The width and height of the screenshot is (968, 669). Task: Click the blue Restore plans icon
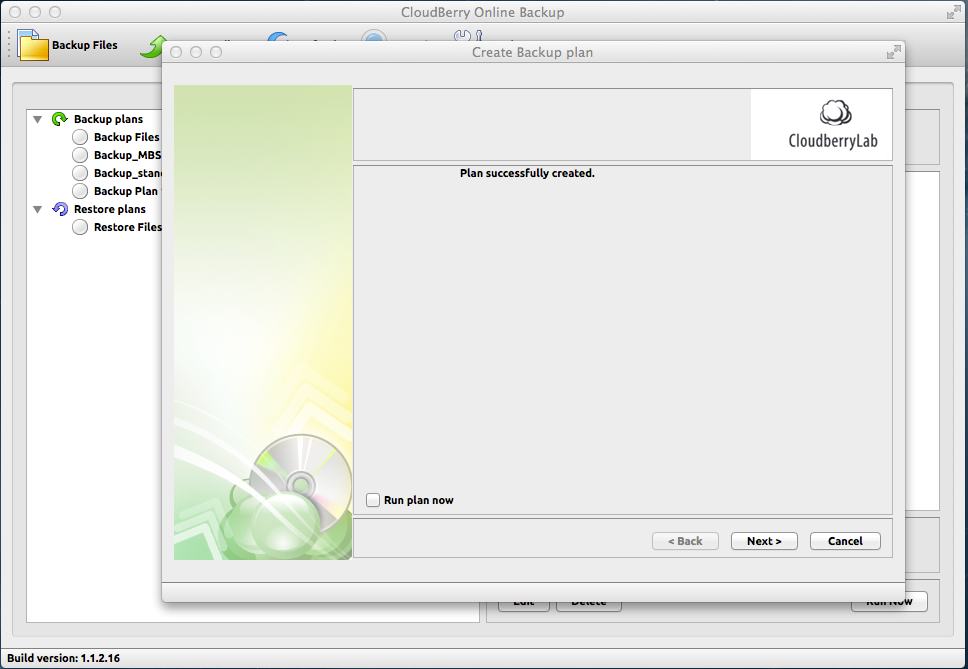tap(60, 209)
